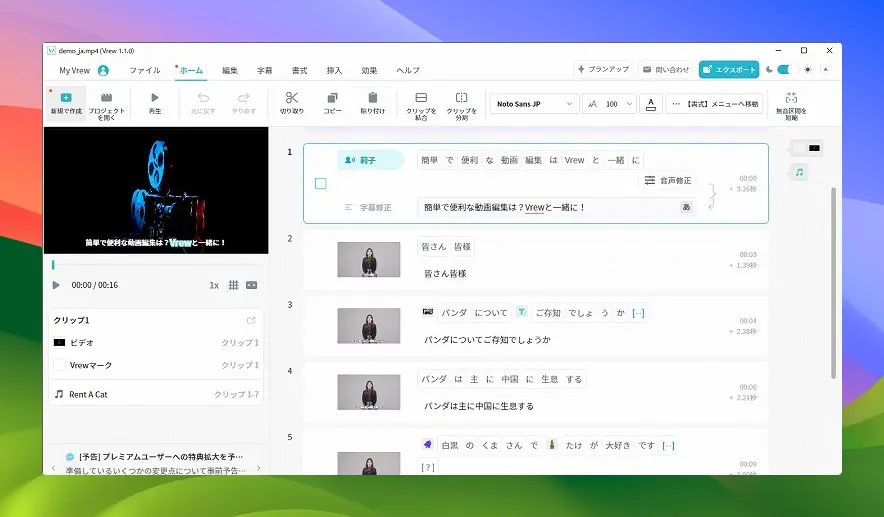Select the clip 4 パンダは主に thumbnail
Screen dimensions: 884x517
pos(369,392)
